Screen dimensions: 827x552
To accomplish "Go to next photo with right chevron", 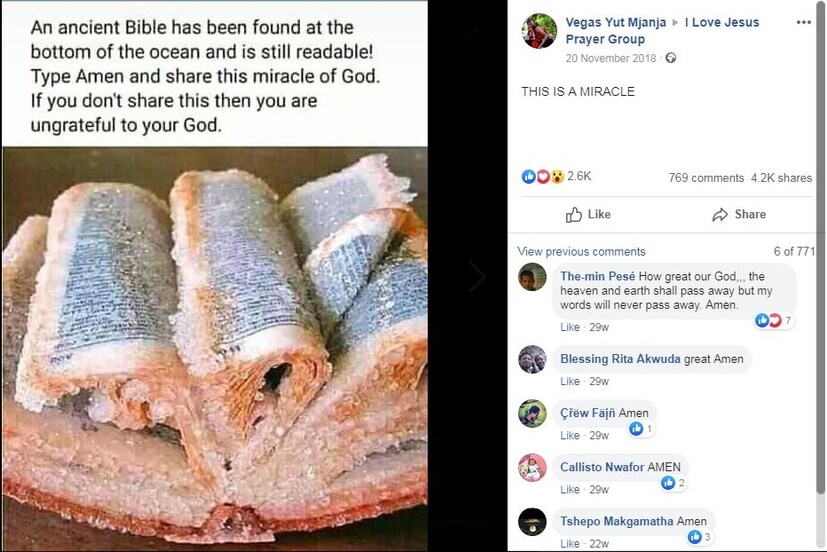I will pyautogui.click(x=477, y=277).
